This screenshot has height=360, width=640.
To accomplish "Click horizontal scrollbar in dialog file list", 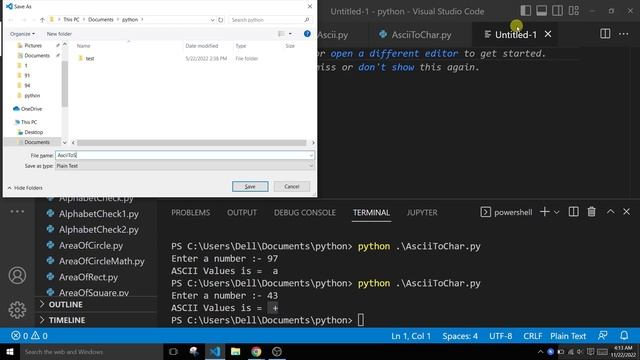I will pos(191,143).
